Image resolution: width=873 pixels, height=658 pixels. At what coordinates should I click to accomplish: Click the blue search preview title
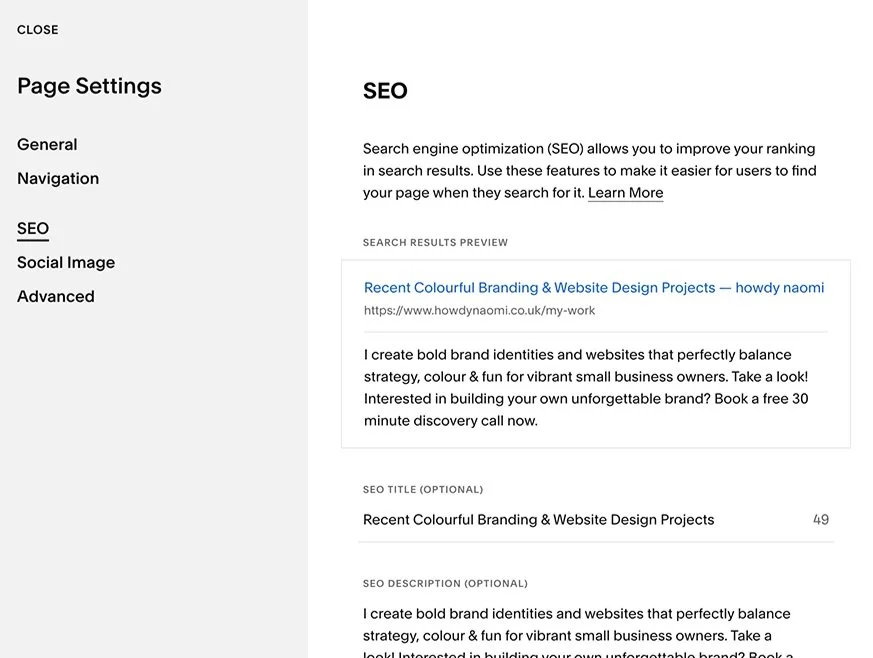pyautogui.click(x=594, y=288)
